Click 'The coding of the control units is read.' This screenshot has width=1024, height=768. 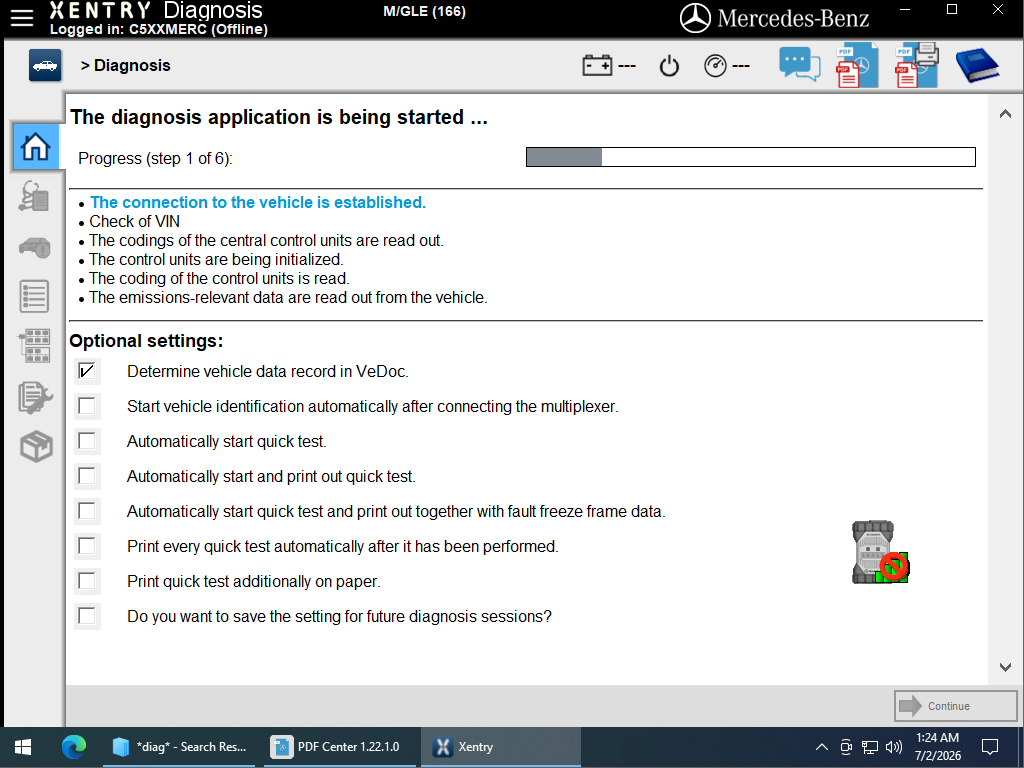(219, 279)
